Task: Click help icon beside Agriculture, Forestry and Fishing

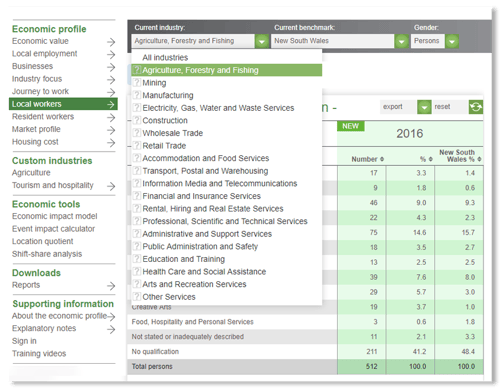Action: click(x=137, y=70)
